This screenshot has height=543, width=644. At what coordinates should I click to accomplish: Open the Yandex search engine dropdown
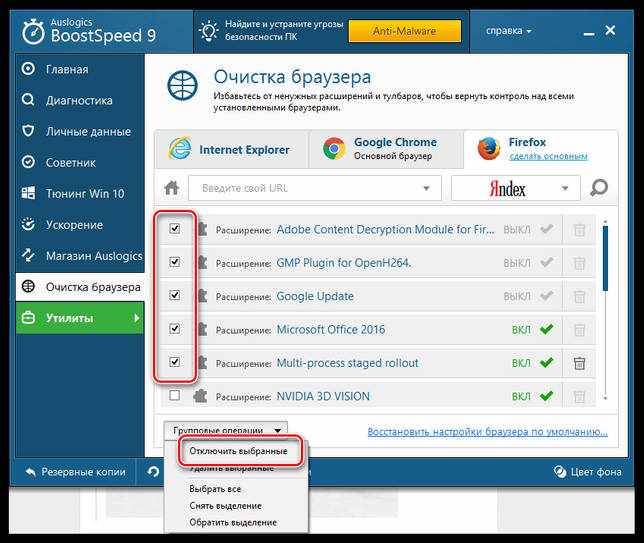(565, 188)
